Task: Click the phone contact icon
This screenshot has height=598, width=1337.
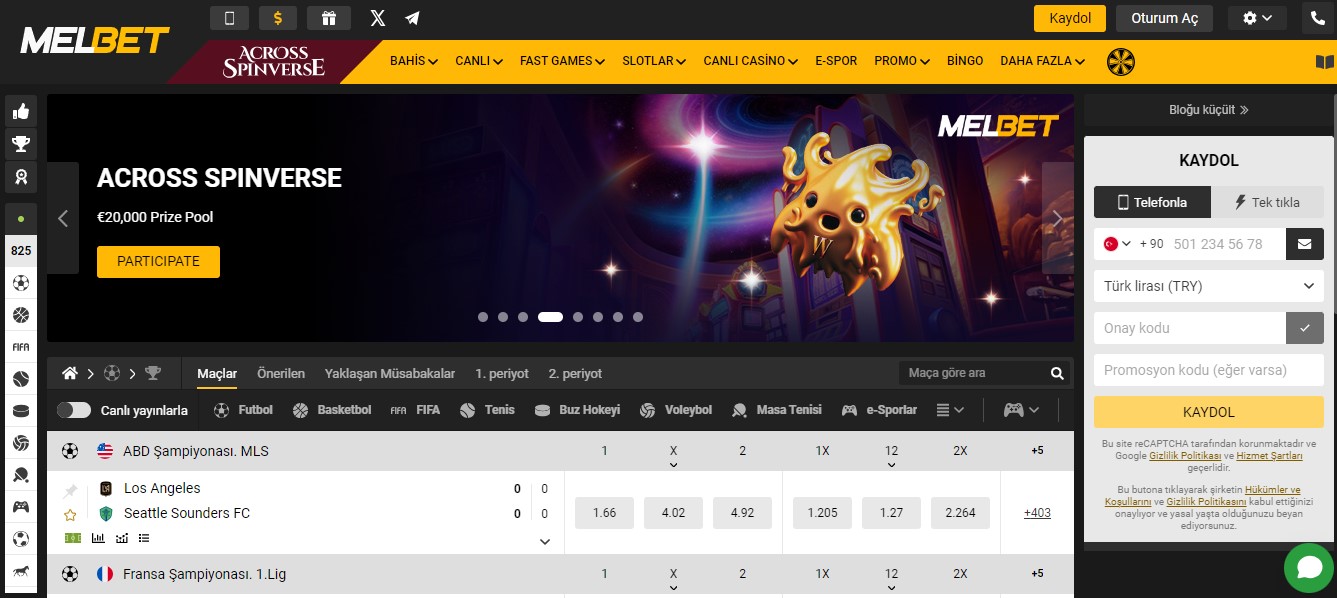Action: (x=1316, y=18)
